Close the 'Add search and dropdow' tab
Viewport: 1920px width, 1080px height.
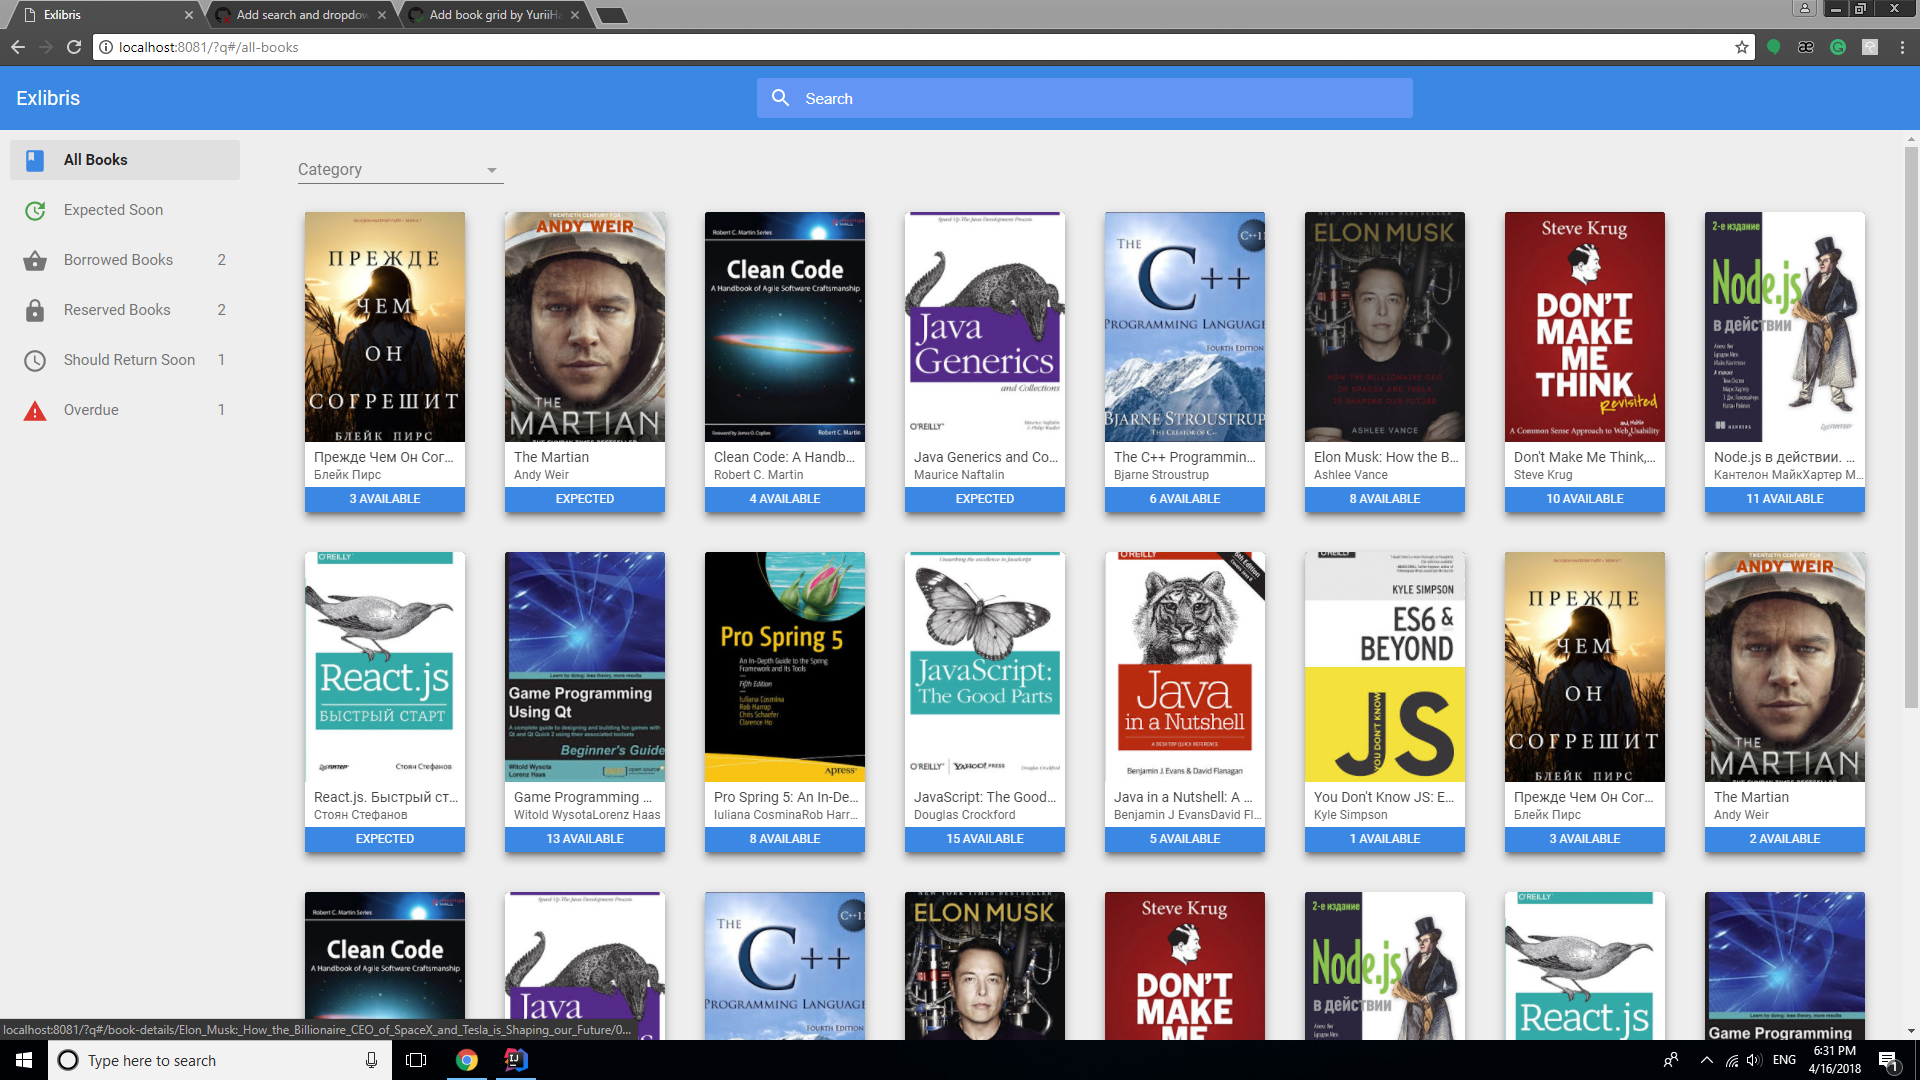click(382, 15)
